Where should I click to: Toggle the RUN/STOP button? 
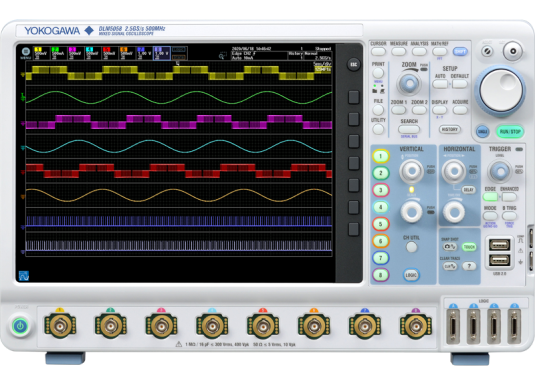(510, 132)
